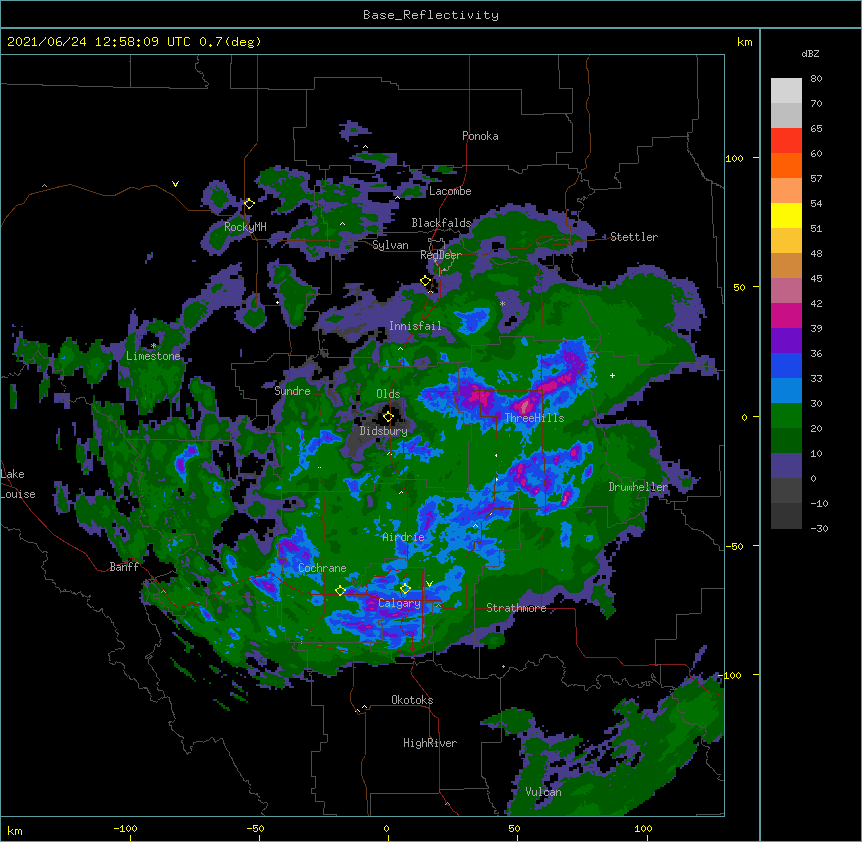Pick the green 30 dBZ legend swatch

click(x=786, y=416)
